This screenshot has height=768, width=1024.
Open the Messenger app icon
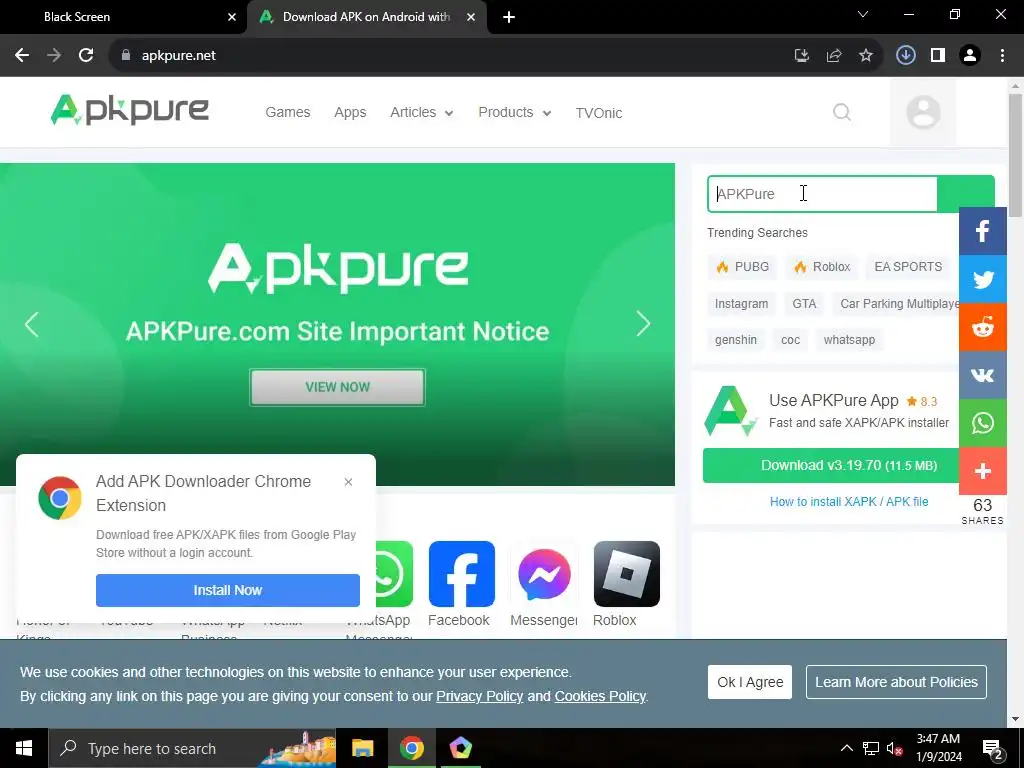pos(544,574)
